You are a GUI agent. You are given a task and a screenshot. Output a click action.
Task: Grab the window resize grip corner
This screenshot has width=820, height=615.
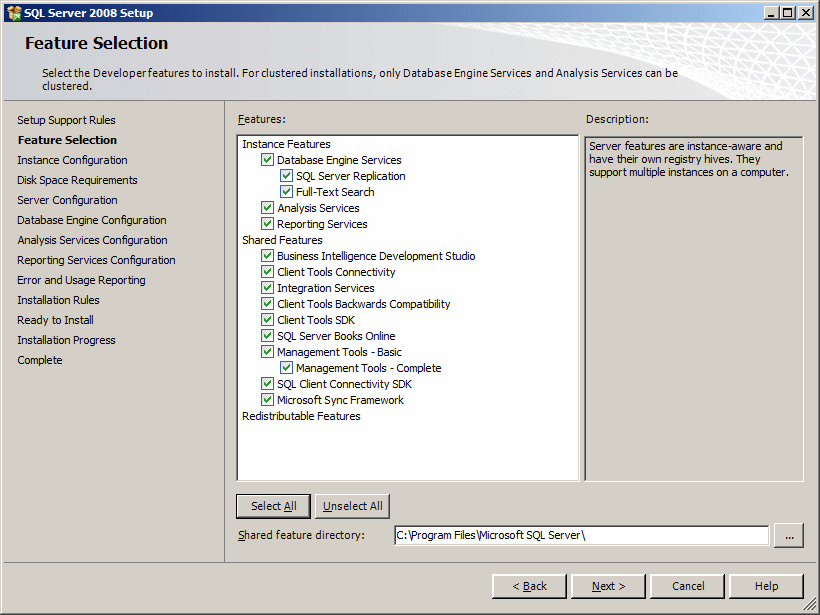811,606
